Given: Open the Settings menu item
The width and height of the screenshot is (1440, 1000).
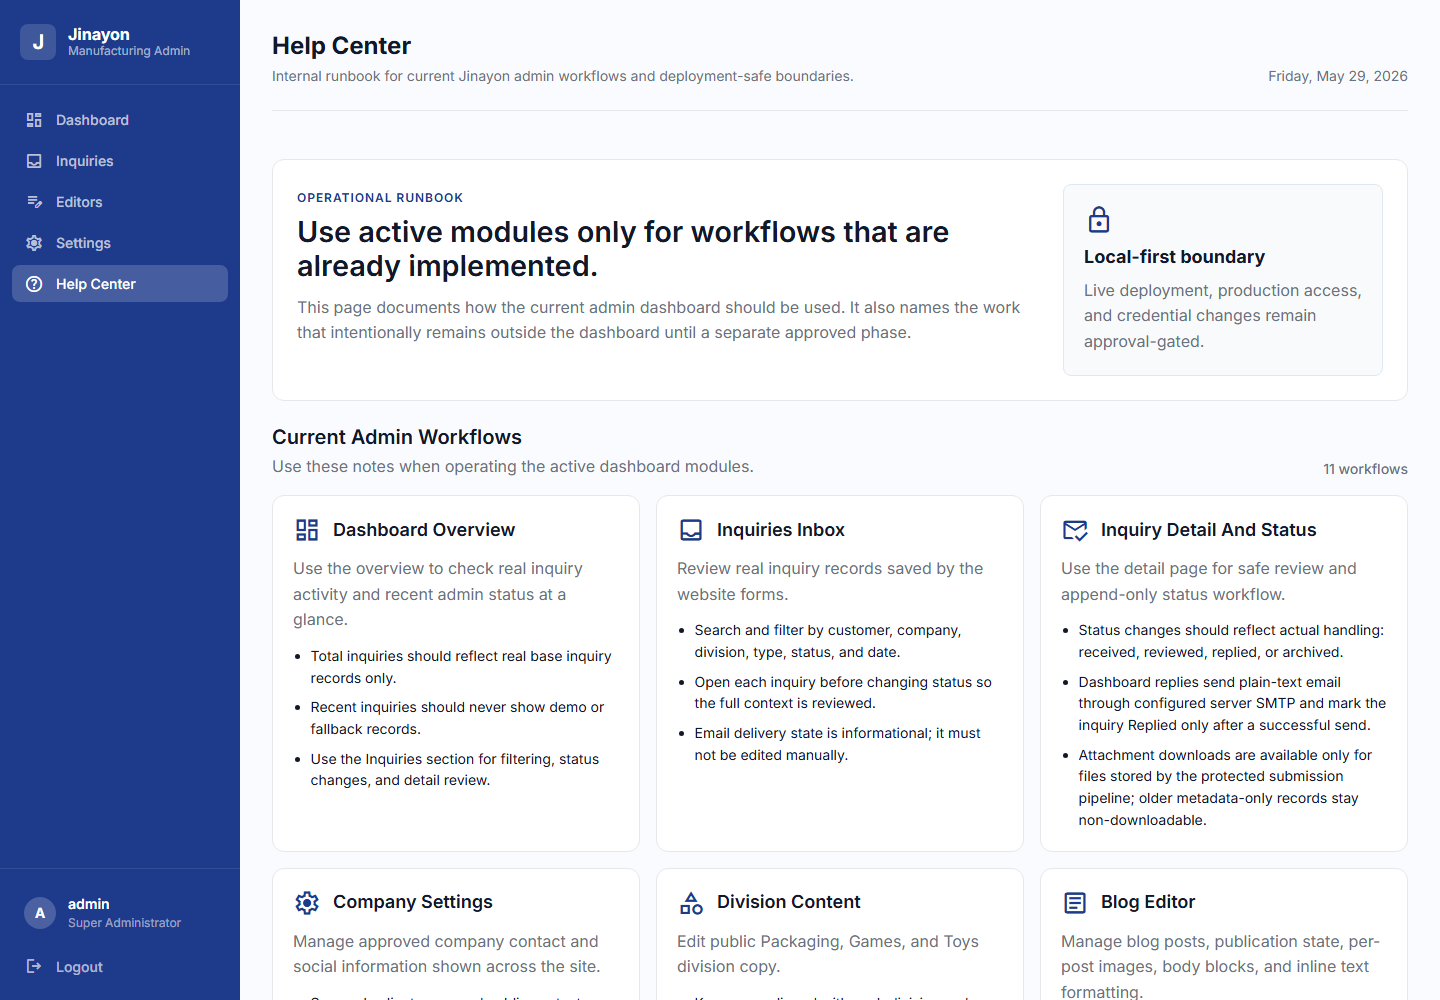Looking at the screenshot, I should [120, 243].
